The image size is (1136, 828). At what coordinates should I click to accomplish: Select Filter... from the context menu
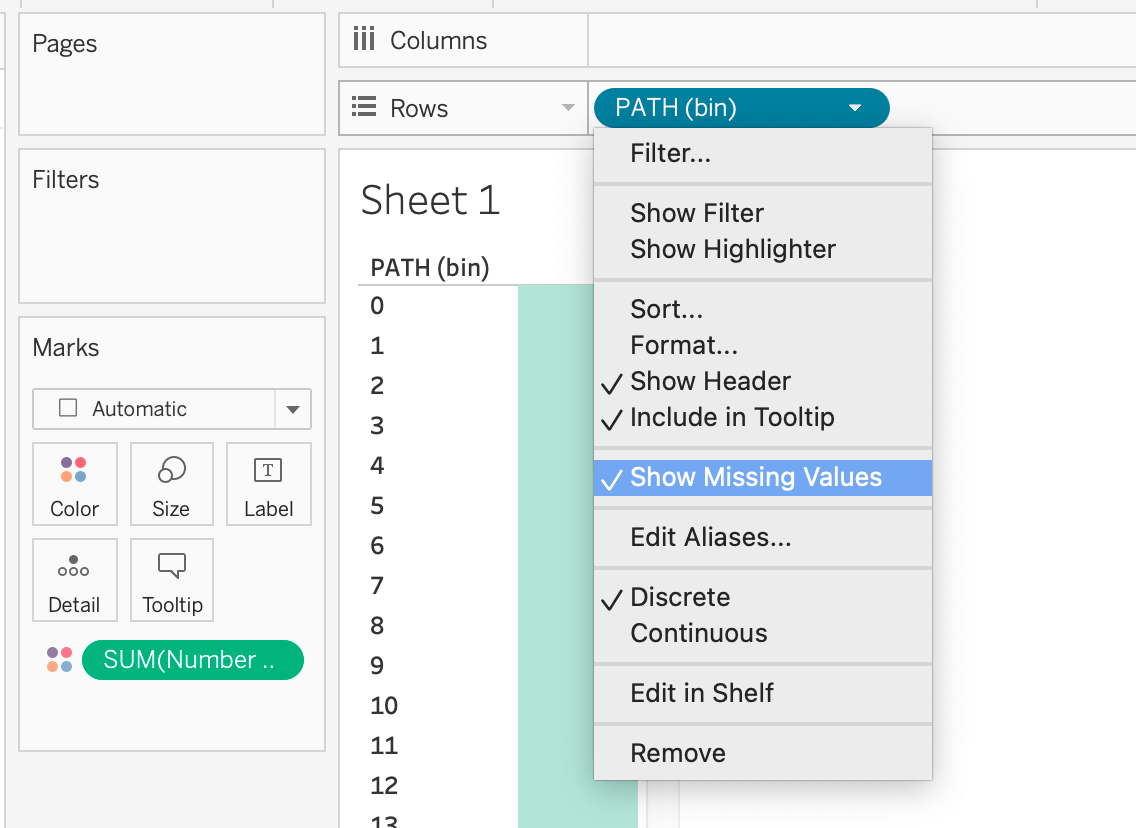click(670, 154)
